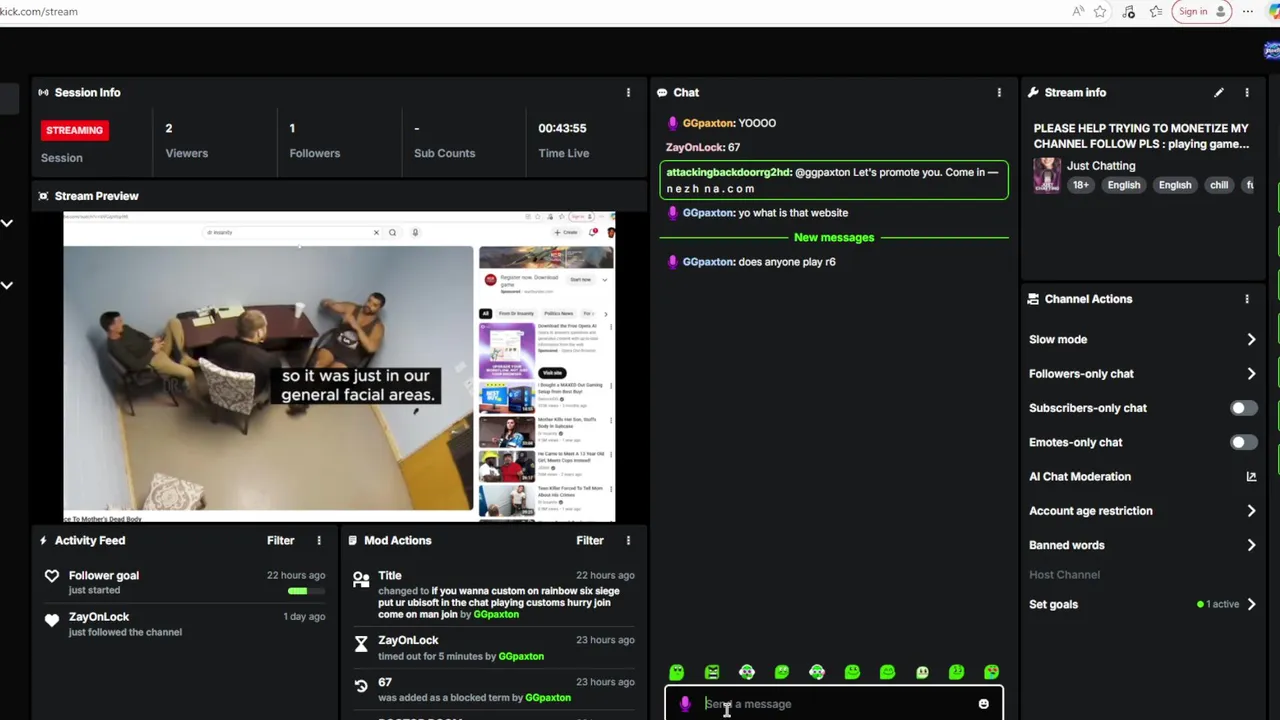Viewport: 1280px width, 720px height.
Task: Click upper chevron on left sidebar
Action: 7,223
